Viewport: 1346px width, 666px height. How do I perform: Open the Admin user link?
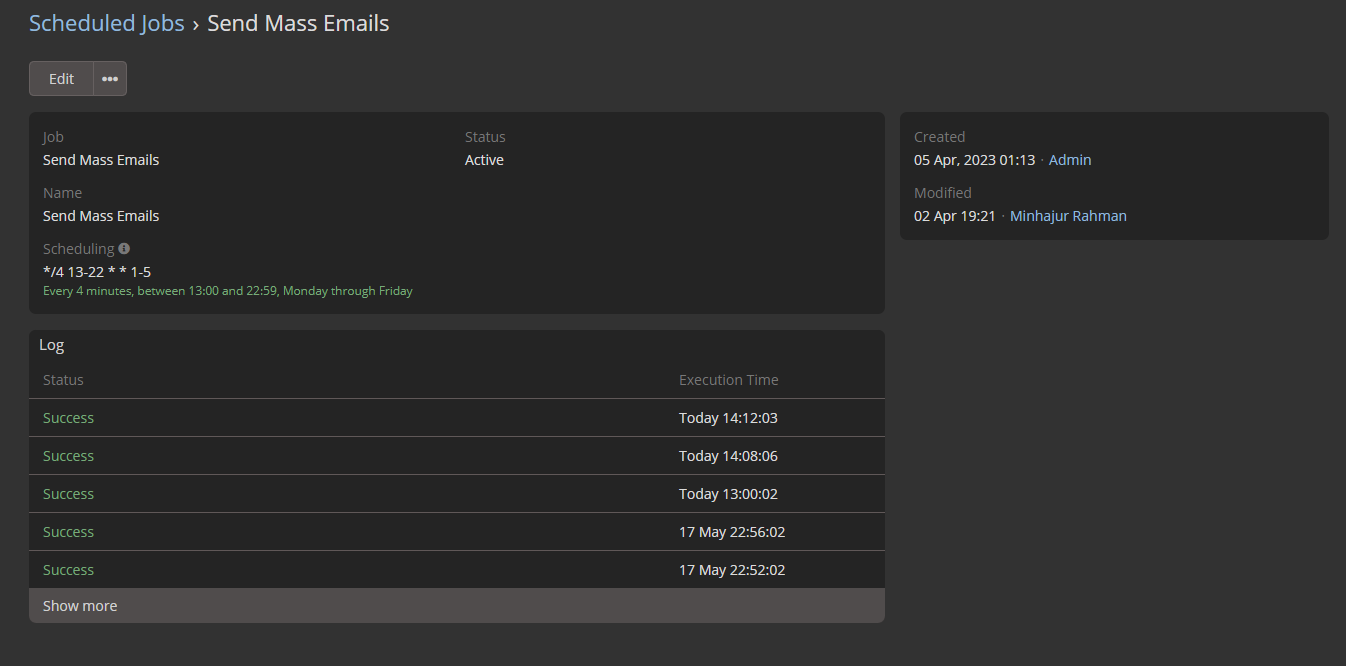coord(1070,160)
